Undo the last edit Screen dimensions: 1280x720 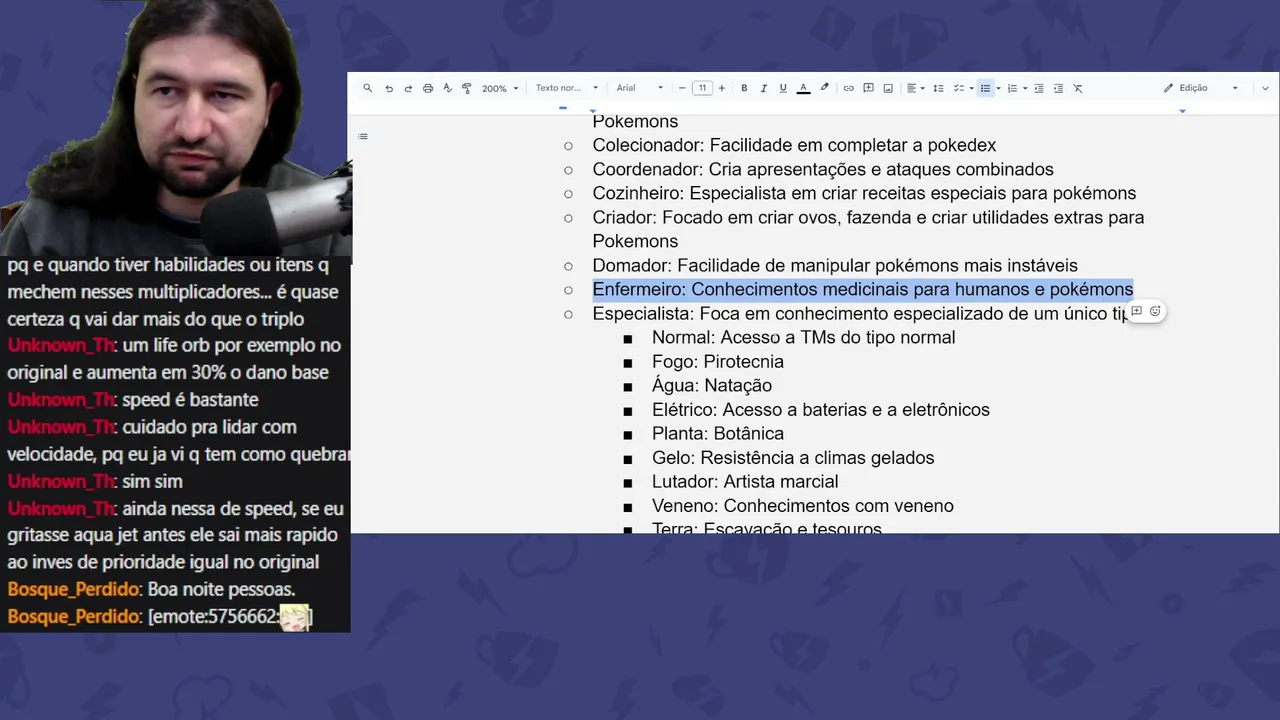[x=389, y=88]
